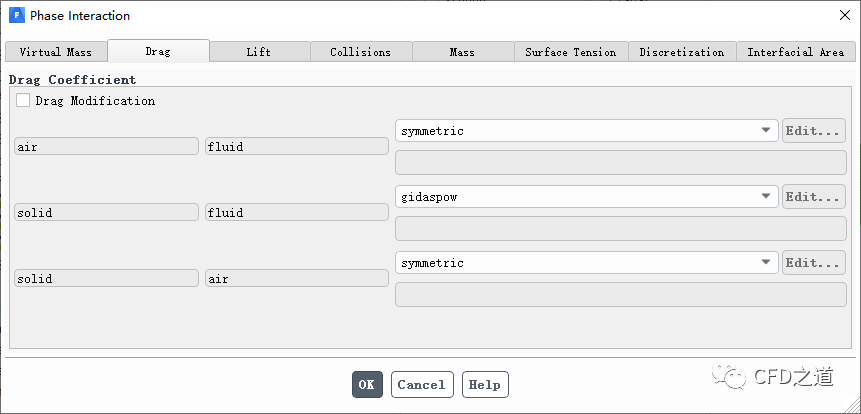Click the empty field below gidaspow dropdown
This screenshot has height=414, width=861.
(x=620, y=228)
